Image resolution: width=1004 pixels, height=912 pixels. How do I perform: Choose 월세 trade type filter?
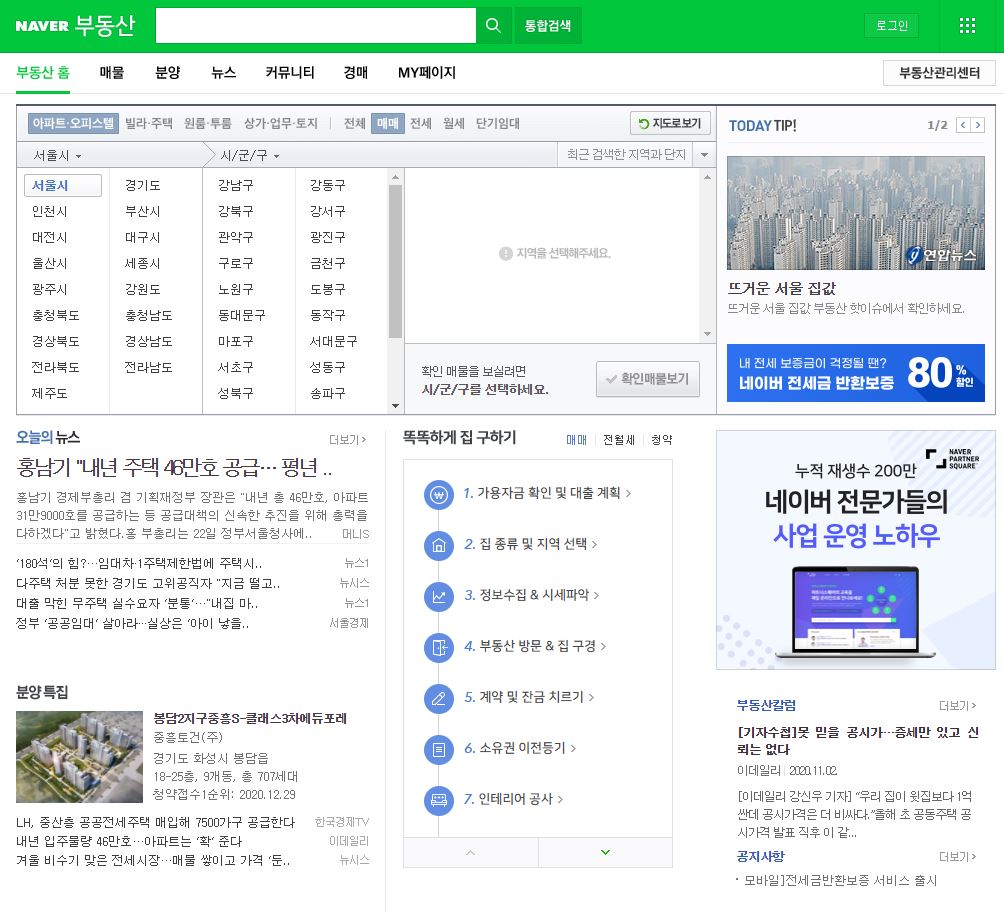pyautogui.click(x=453, y=123)
